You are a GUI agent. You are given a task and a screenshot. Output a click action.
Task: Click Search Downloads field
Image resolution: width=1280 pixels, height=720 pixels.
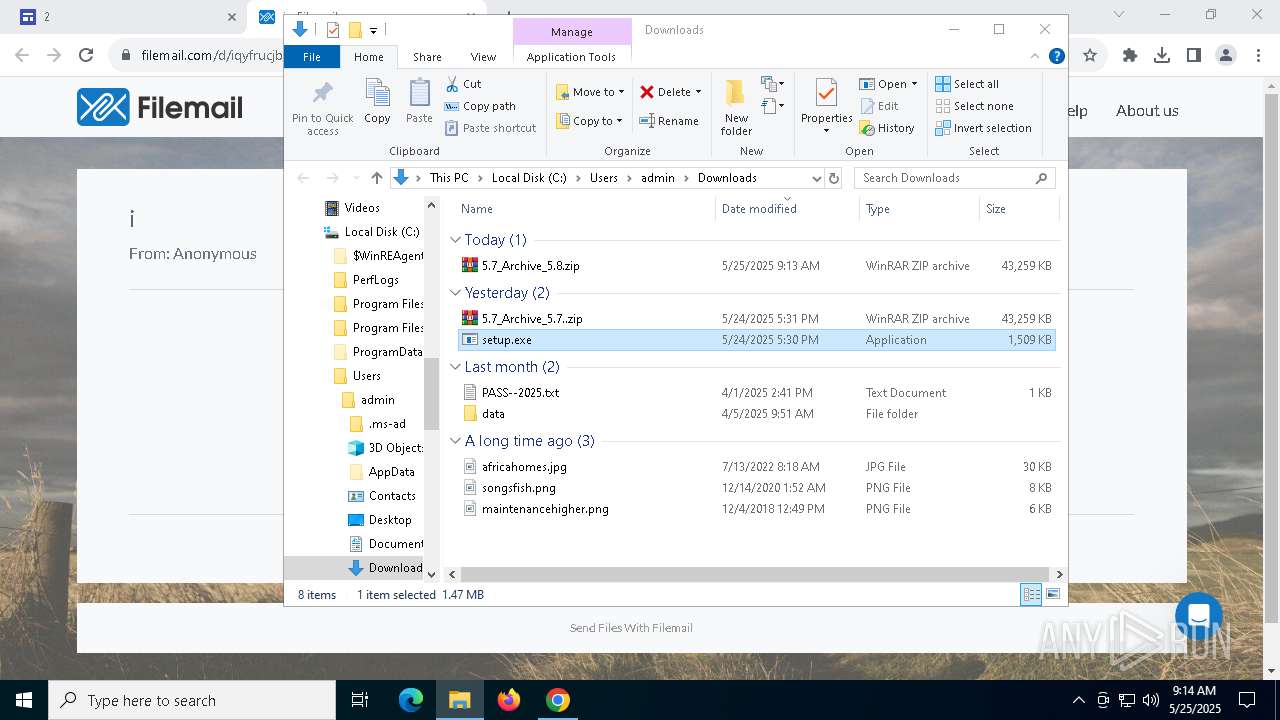point(954,178)
